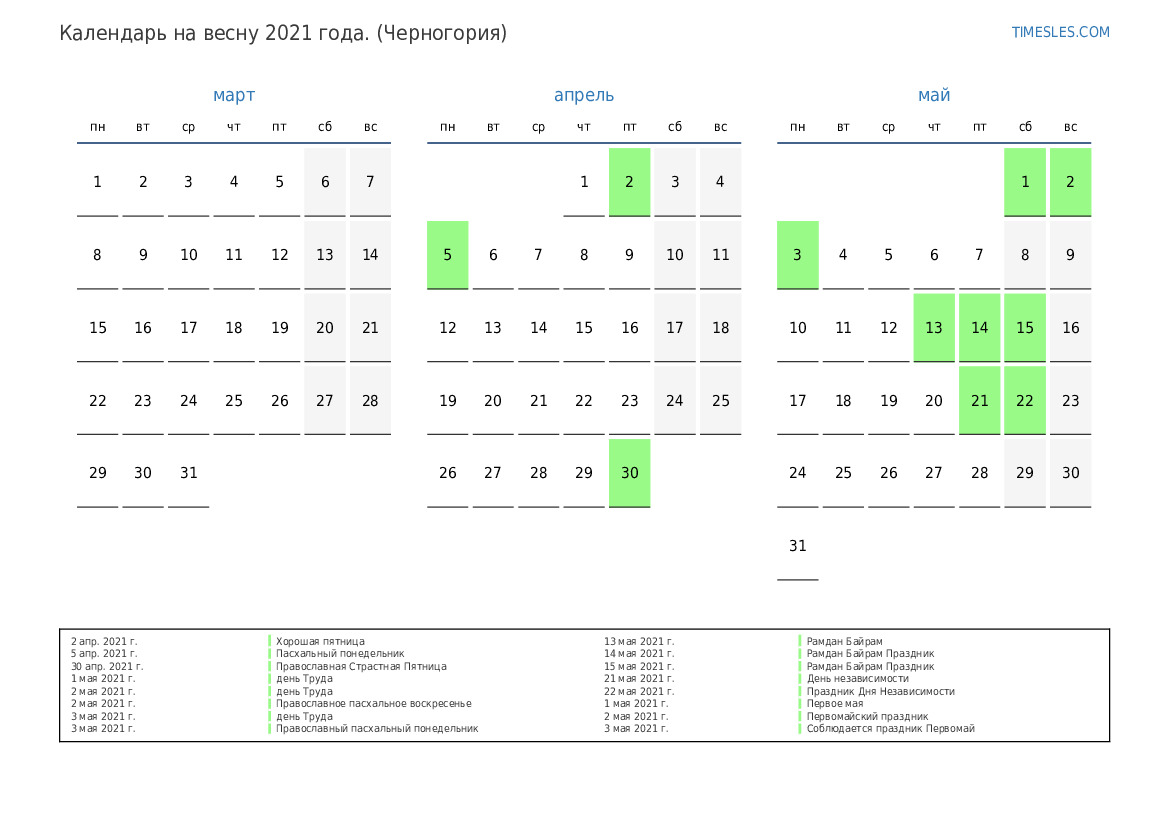Pick April 30 holiday cell

pyautogui.click(x=629, y=473)
